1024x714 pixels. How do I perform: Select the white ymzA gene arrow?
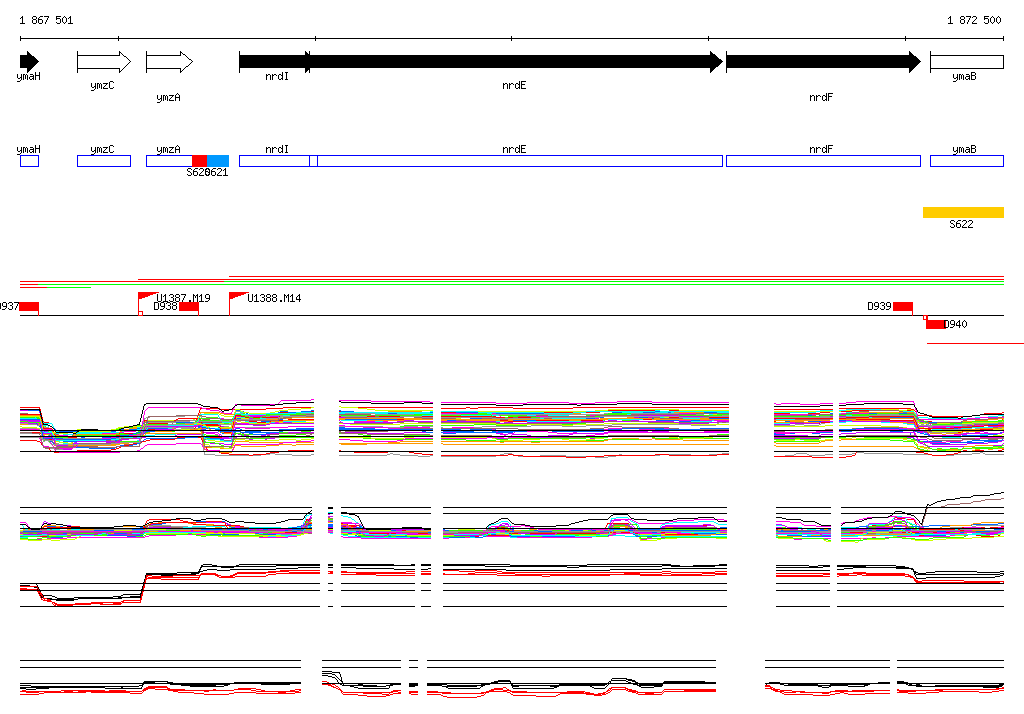(170, 62)
